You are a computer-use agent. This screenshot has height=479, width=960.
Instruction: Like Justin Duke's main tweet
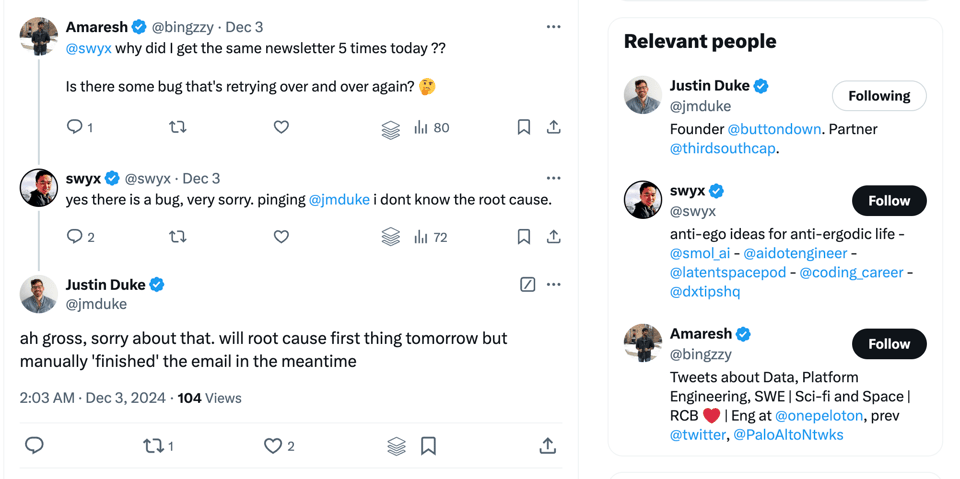click(x=273, y=446)
